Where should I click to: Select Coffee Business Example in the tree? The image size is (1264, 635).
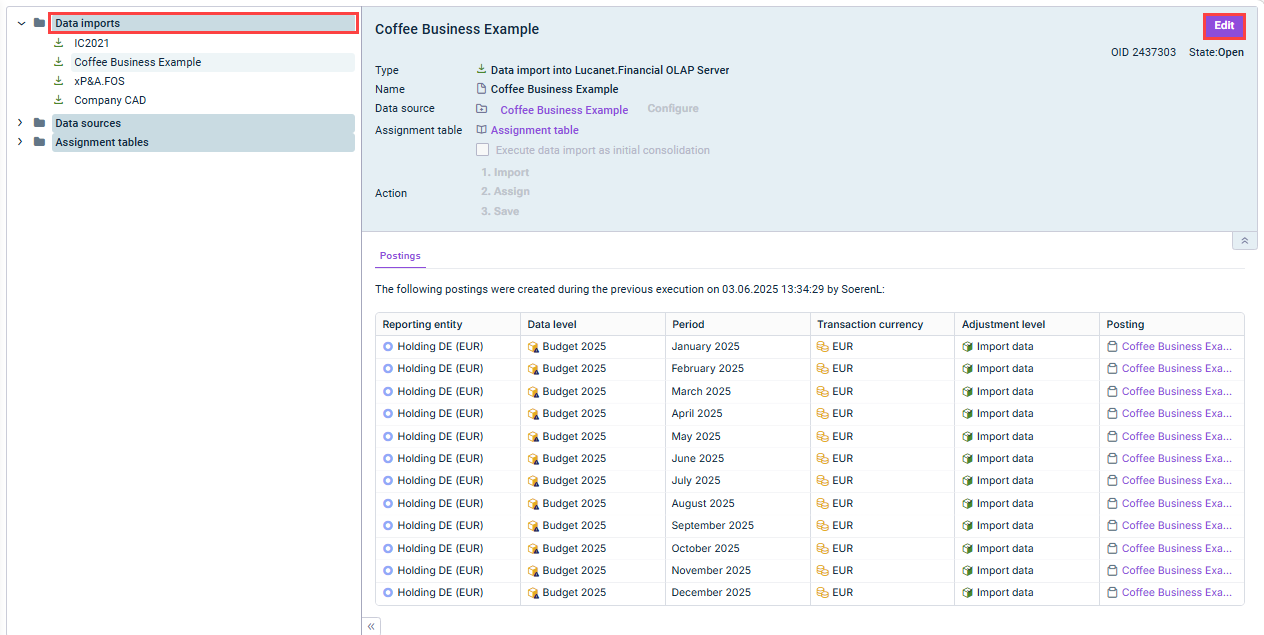click(x=138, y=62)
